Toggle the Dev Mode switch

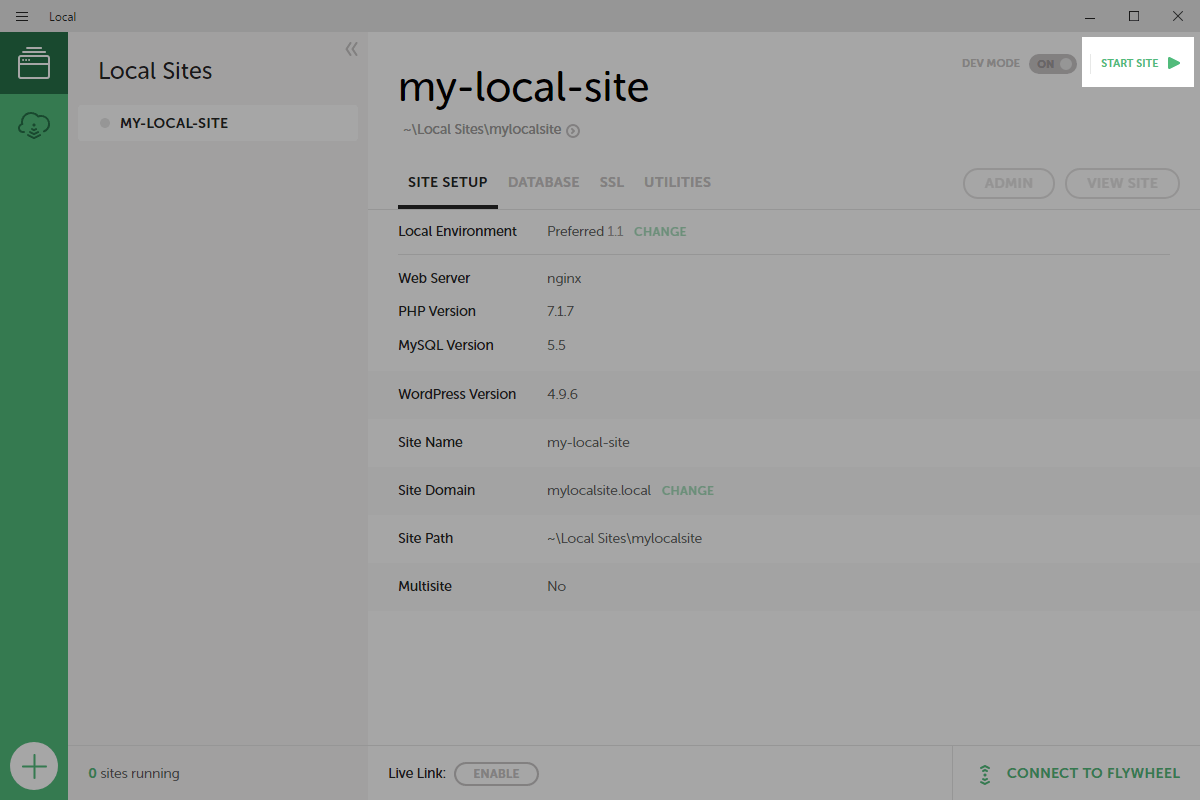1052,63
